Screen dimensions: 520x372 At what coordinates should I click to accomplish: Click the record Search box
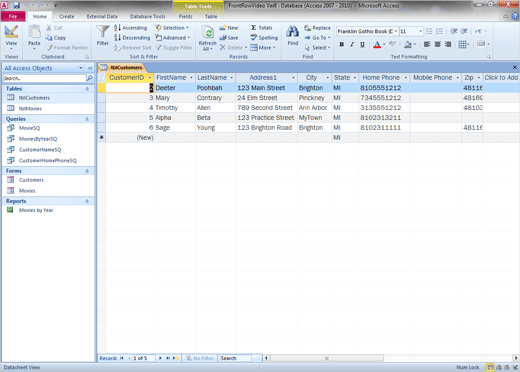235,358
